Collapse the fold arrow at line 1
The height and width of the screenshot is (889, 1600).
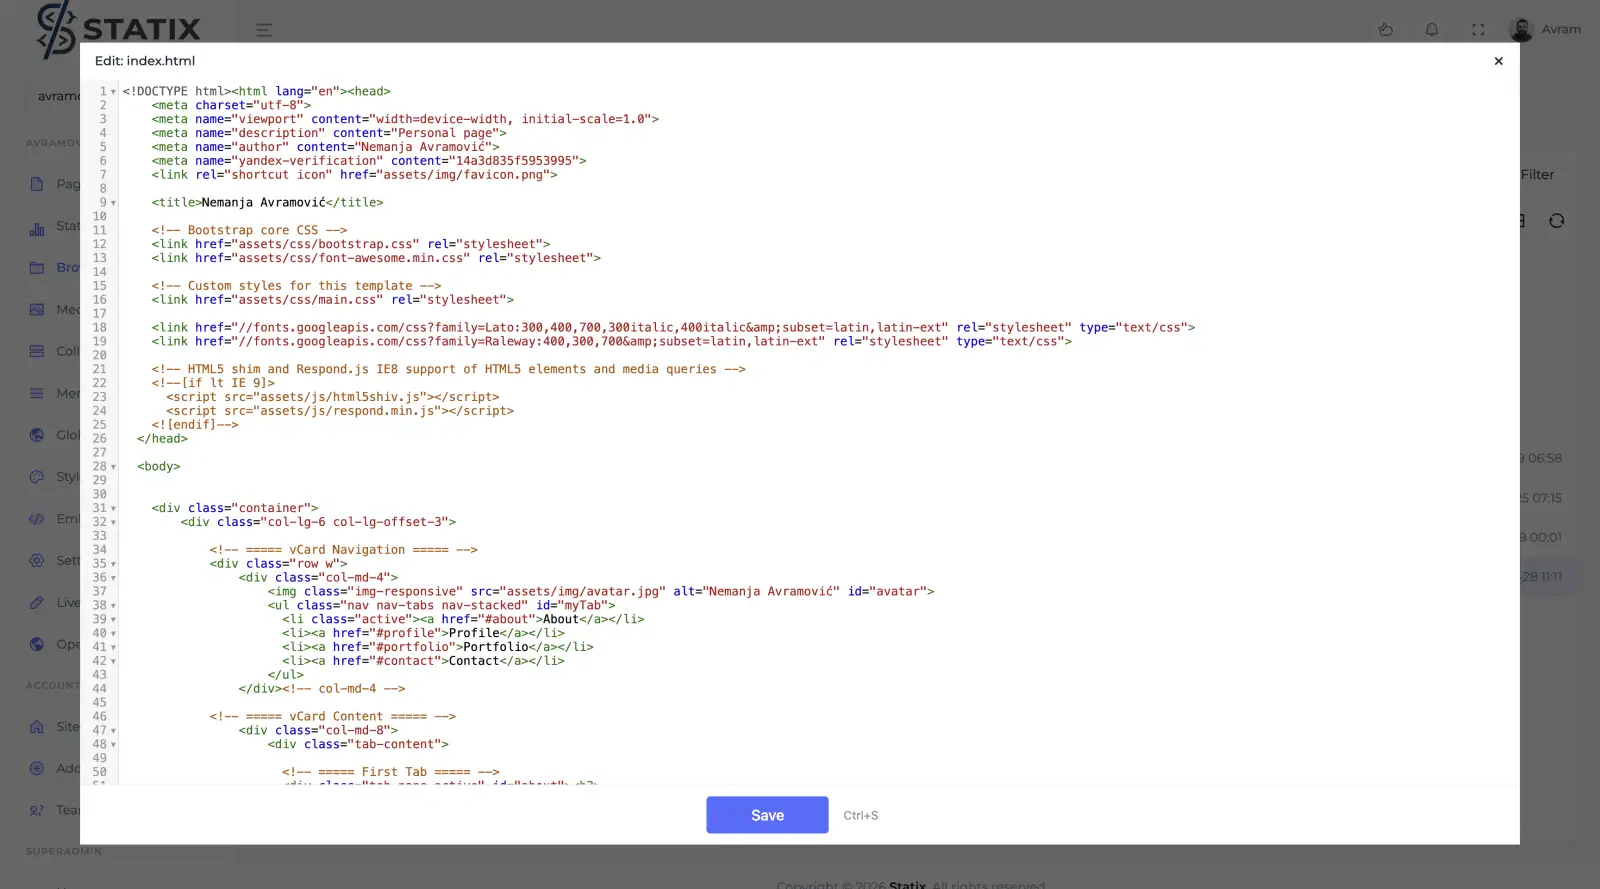pyautogui.click(x=113, y=92)
